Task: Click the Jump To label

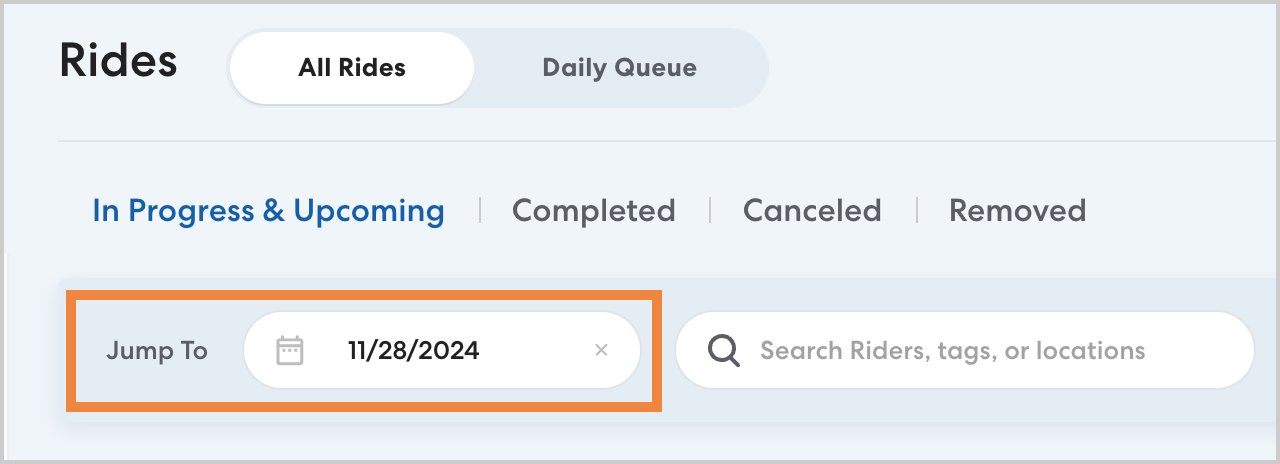Action: tap(156, 351)
